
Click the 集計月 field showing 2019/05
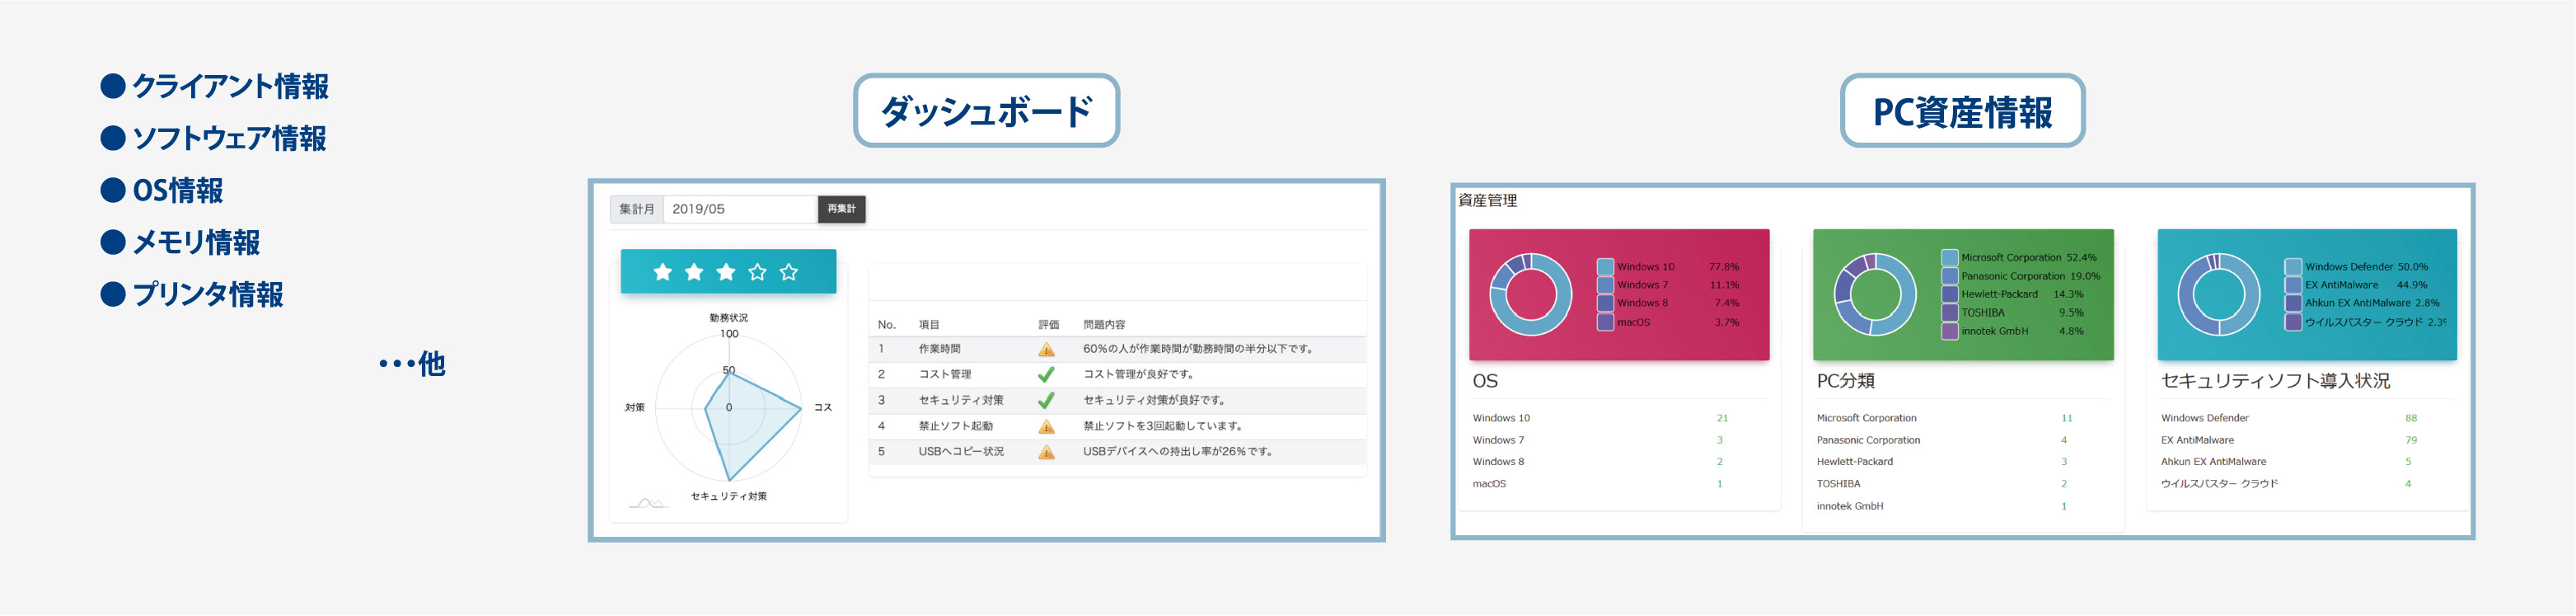[740, 209]
